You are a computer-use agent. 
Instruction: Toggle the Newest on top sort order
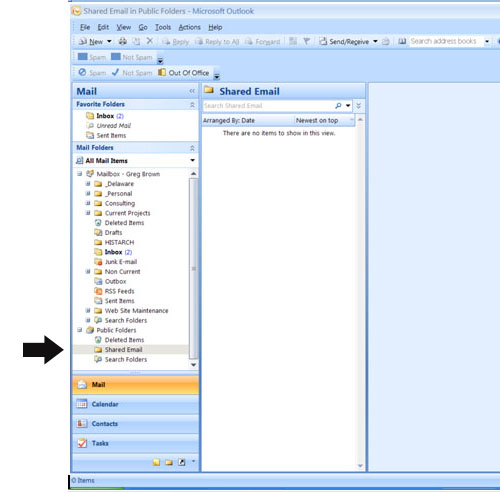[x=324, y=120]
